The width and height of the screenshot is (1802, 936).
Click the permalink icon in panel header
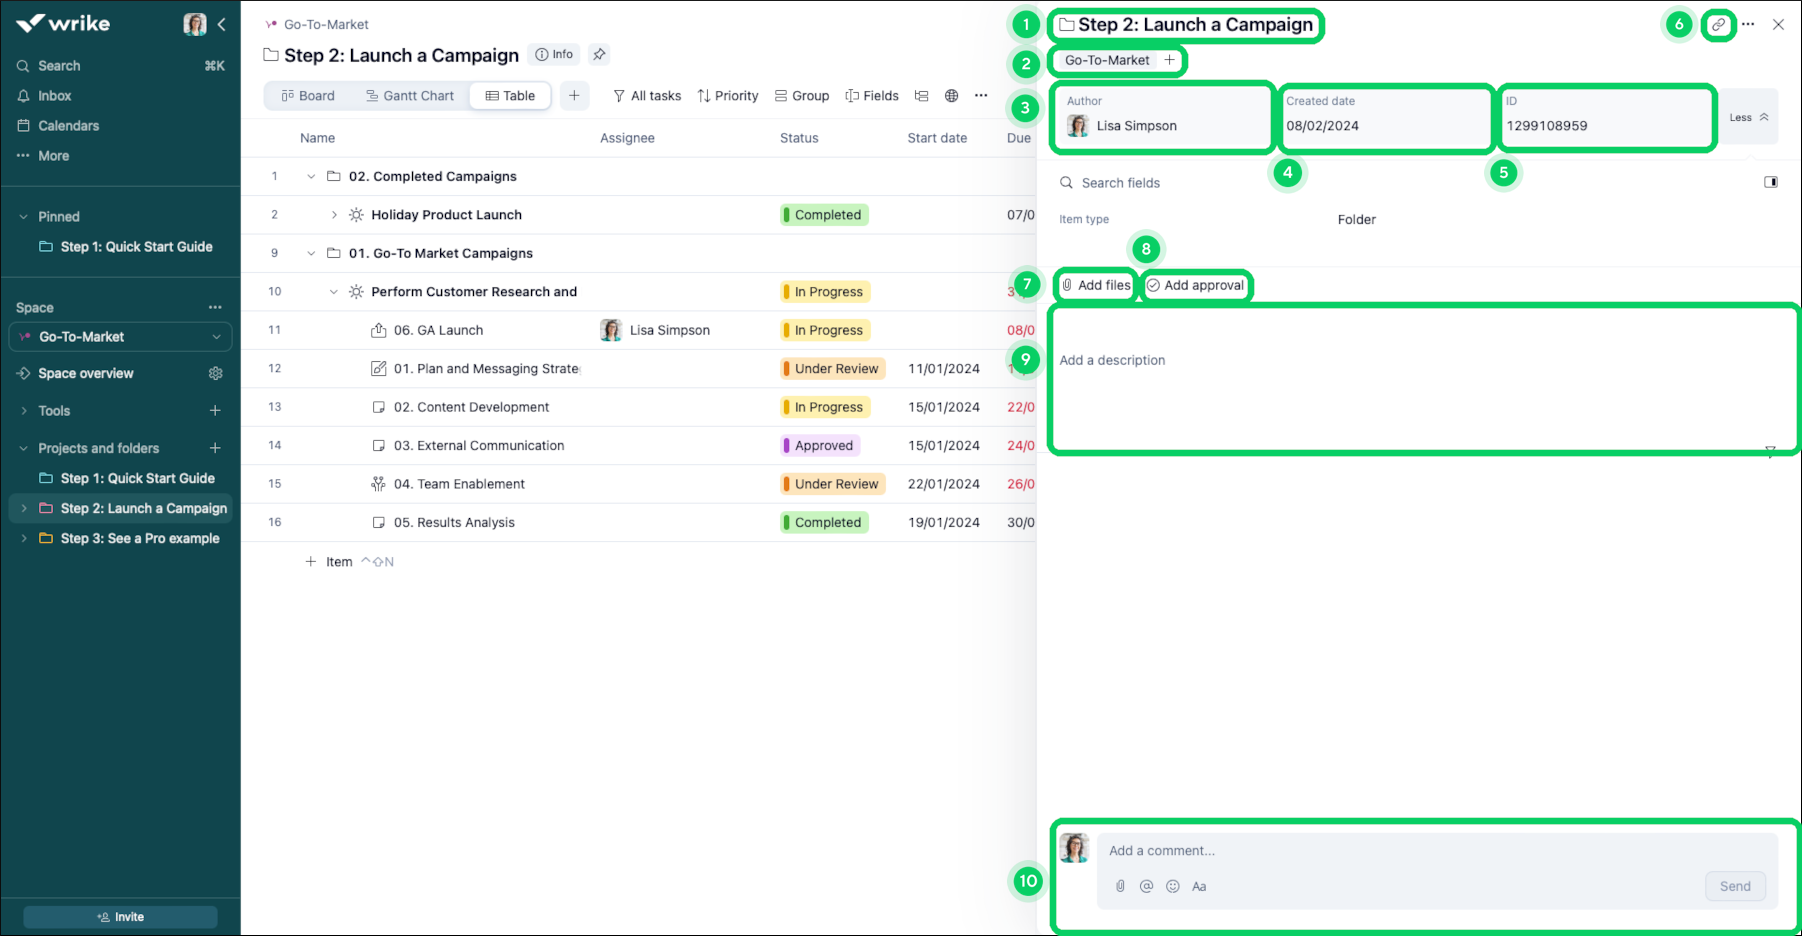coord(1718,24)
